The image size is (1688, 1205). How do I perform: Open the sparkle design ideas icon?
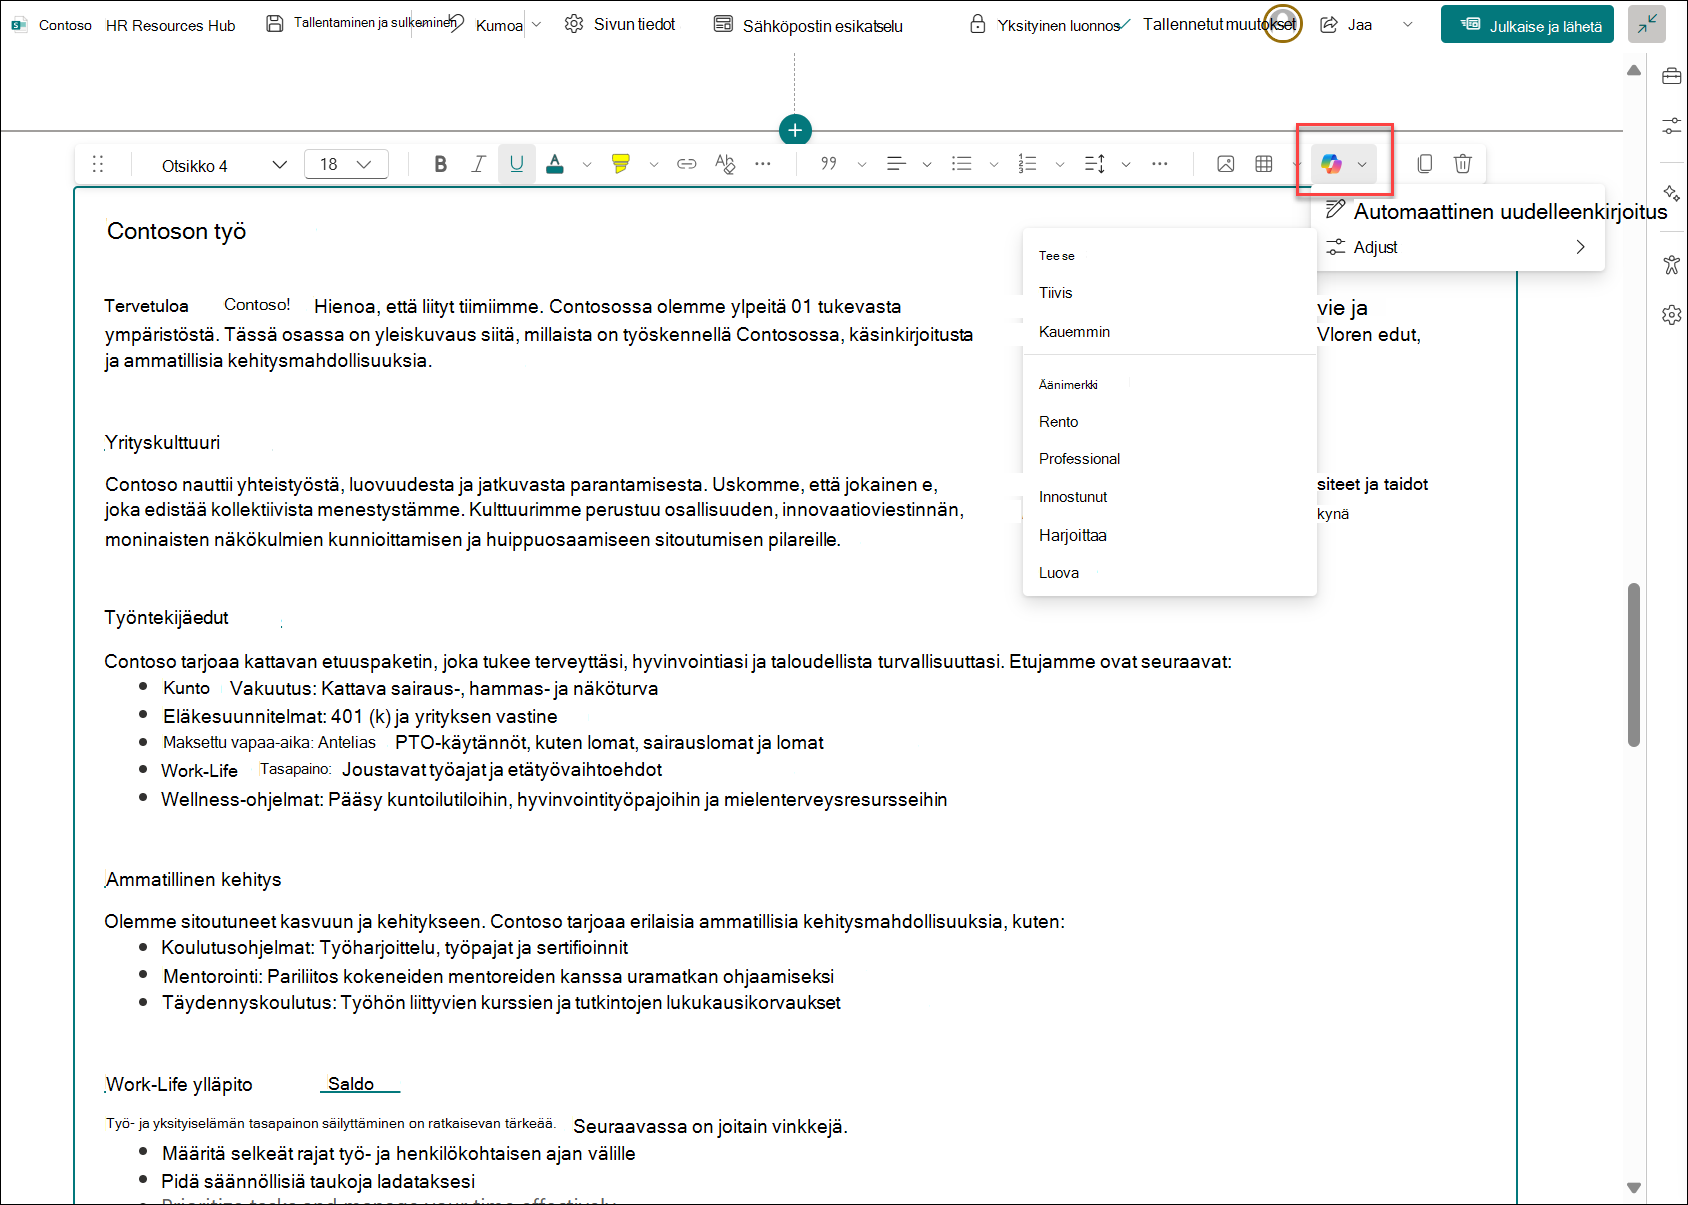[1671, 193]
